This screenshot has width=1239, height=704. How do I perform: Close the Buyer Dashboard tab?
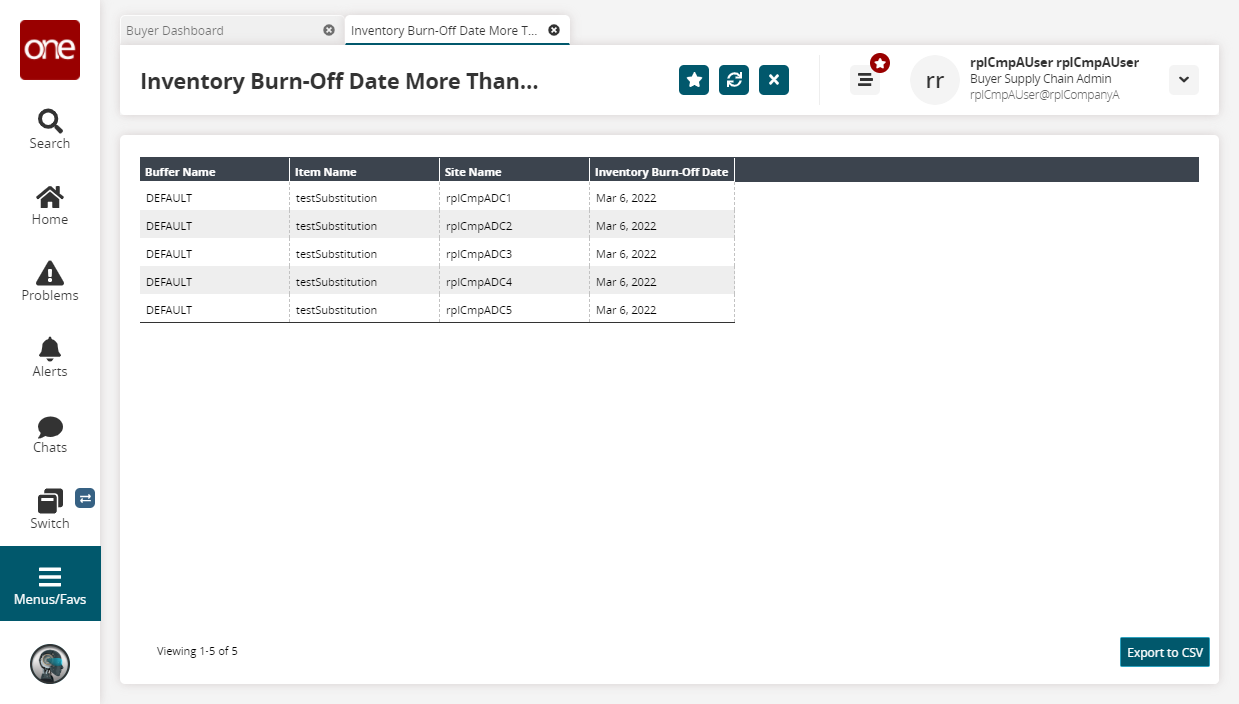coord(329,31)
